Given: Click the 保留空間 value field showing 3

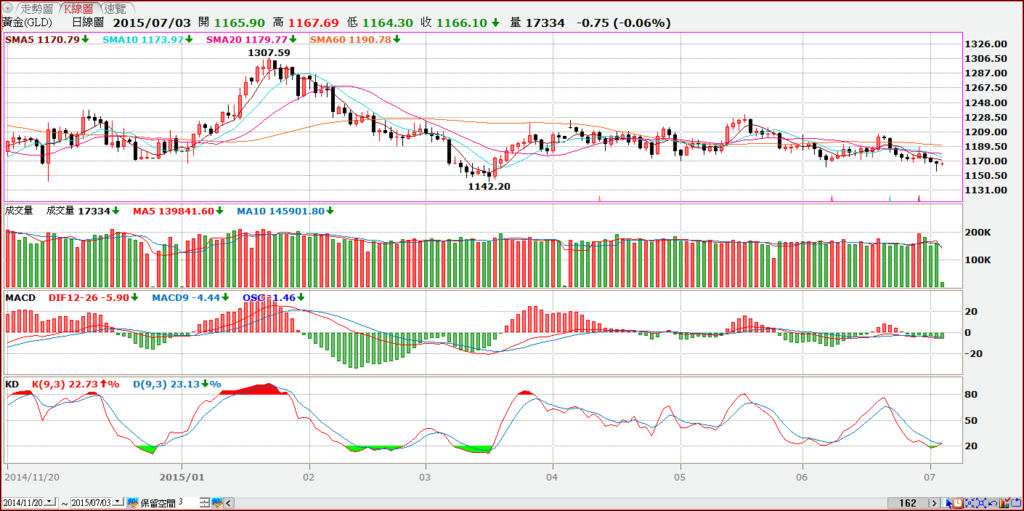Looking at the screenshot, I should pos(187,502).
